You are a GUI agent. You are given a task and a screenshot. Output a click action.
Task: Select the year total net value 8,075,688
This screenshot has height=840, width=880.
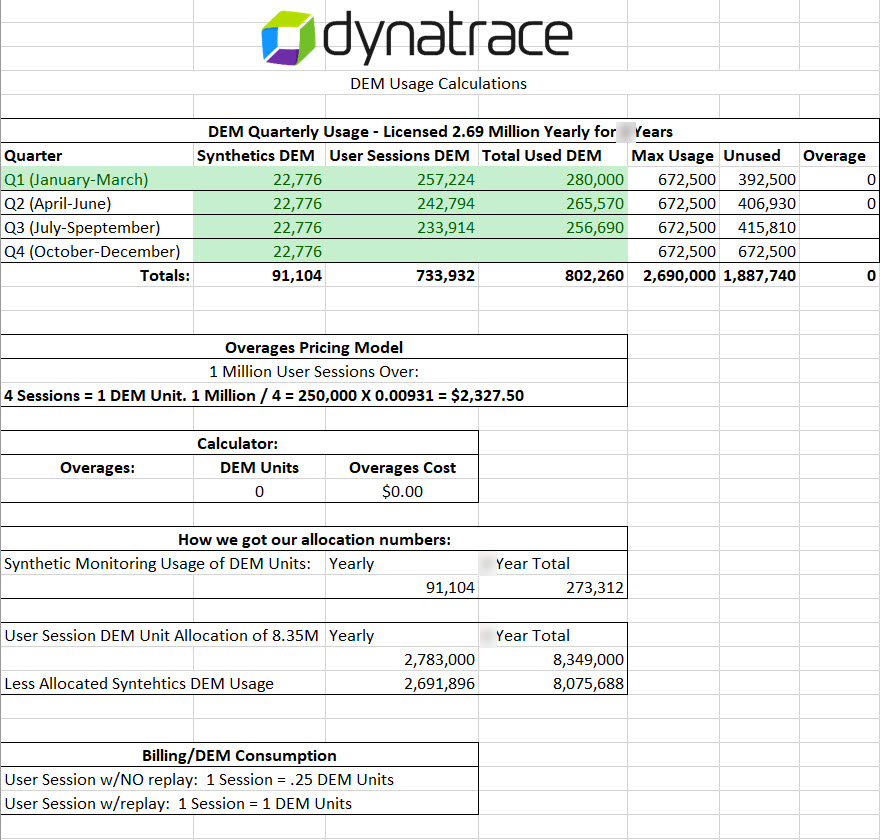tap(588, 683)
